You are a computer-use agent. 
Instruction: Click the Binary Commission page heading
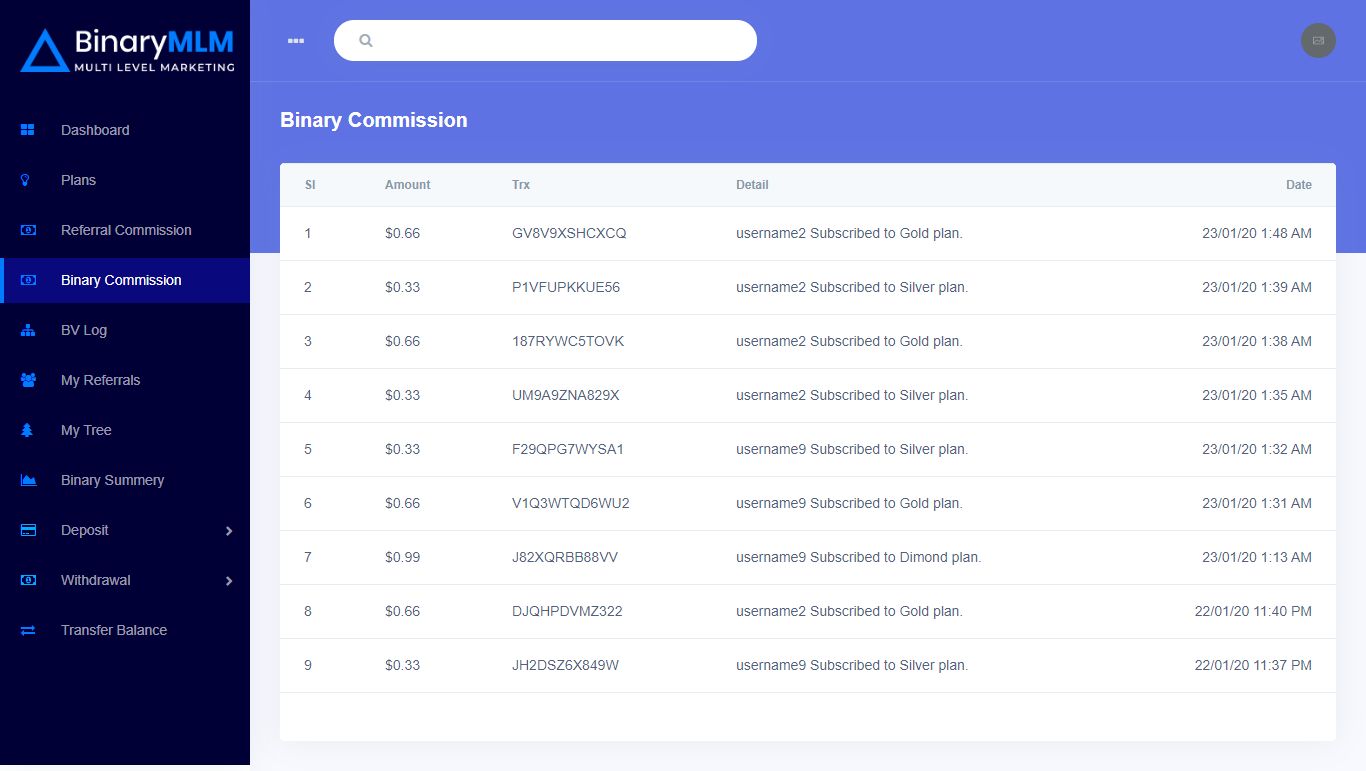[x=374, y=120]
